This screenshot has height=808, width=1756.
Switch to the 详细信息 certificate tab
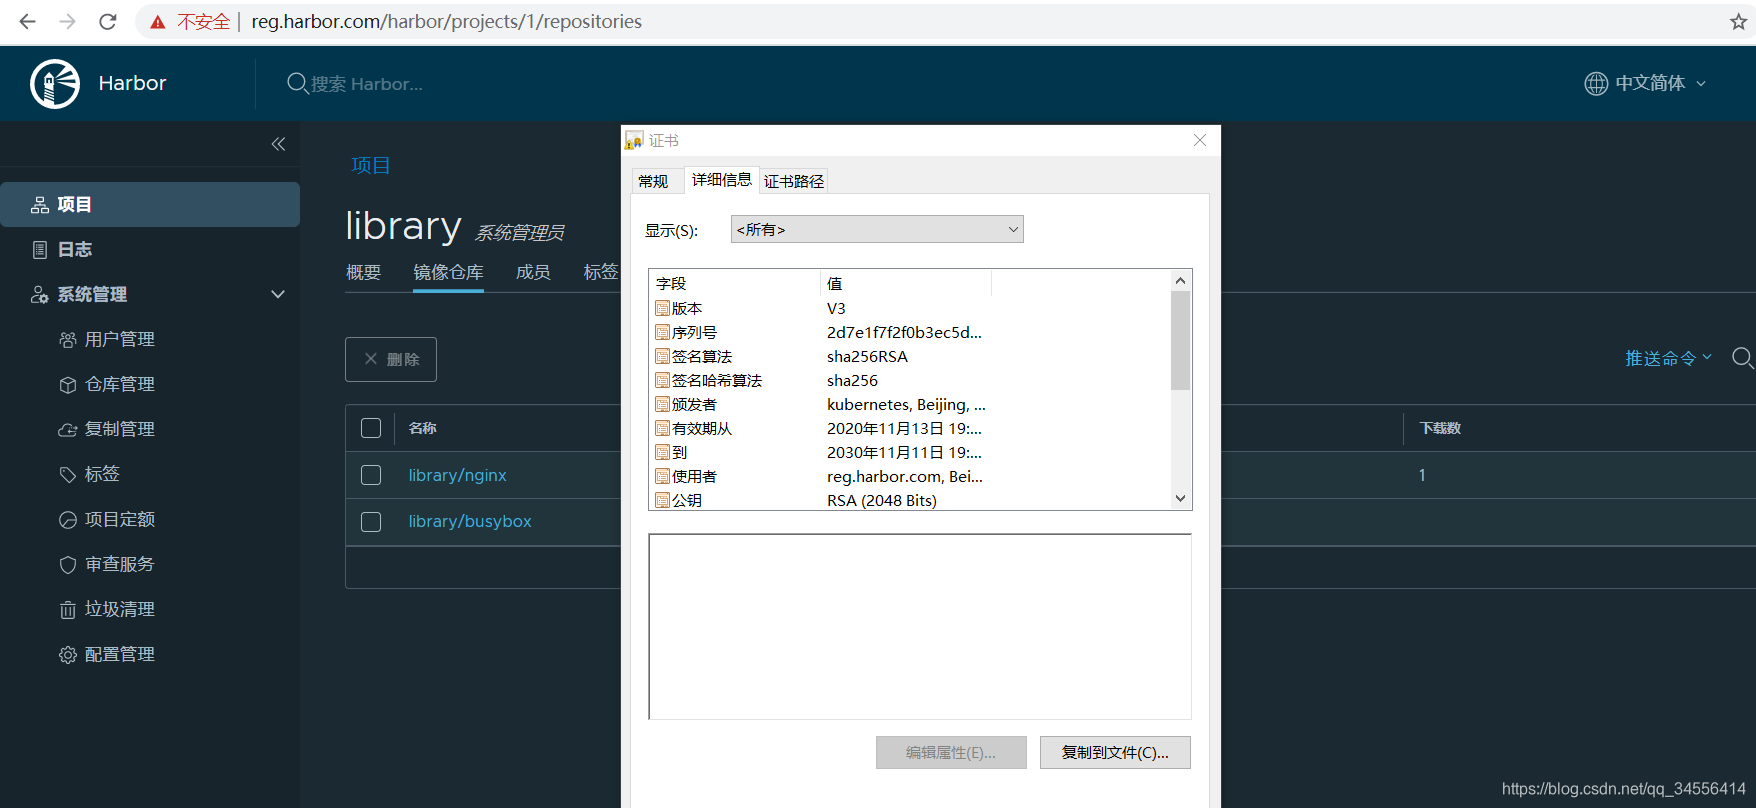tap(722, 180)
